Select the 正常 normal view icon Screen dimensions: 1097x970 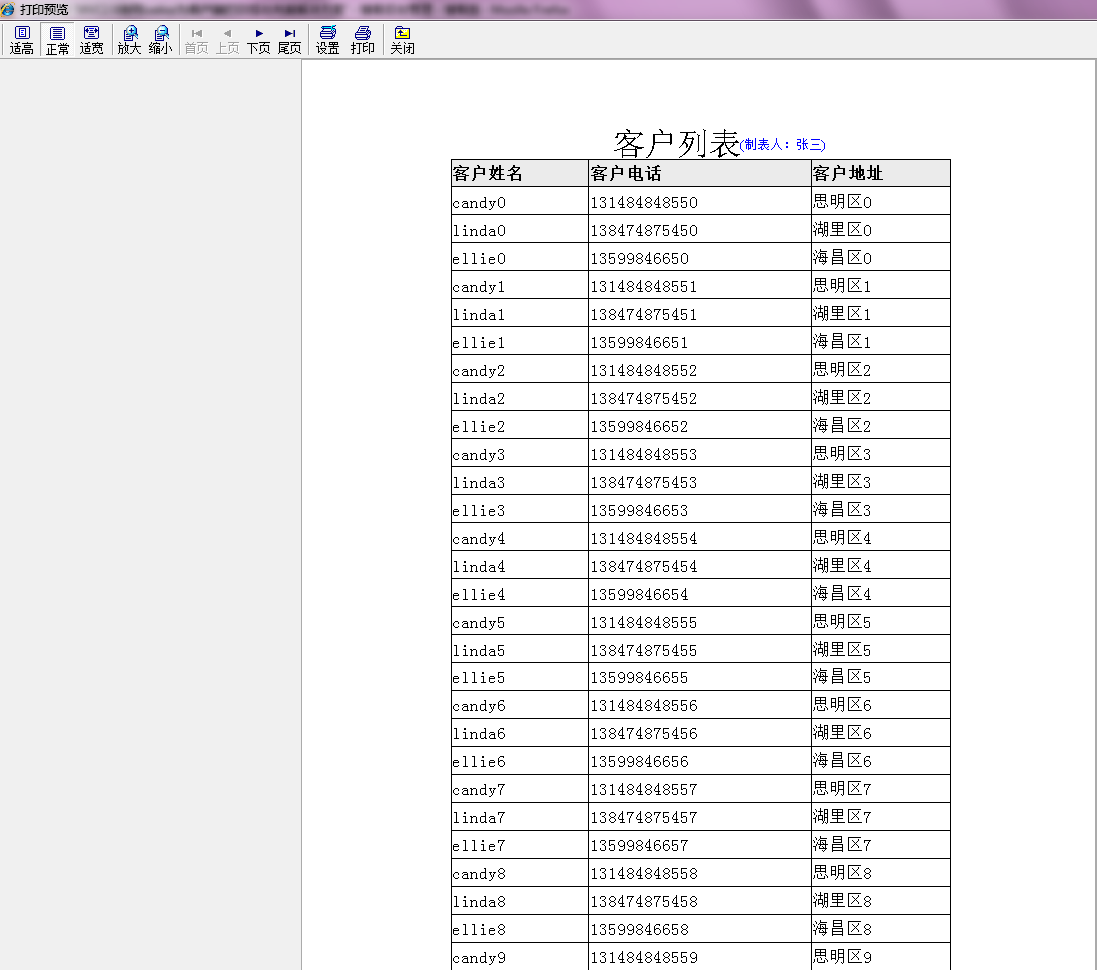(x=57, y=40)
